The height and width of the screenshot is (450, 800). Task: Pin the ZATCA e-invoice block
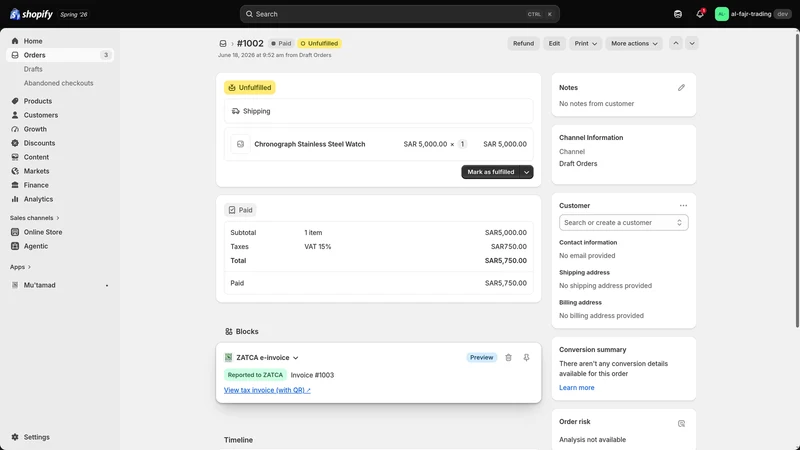(x=526, y=358)
